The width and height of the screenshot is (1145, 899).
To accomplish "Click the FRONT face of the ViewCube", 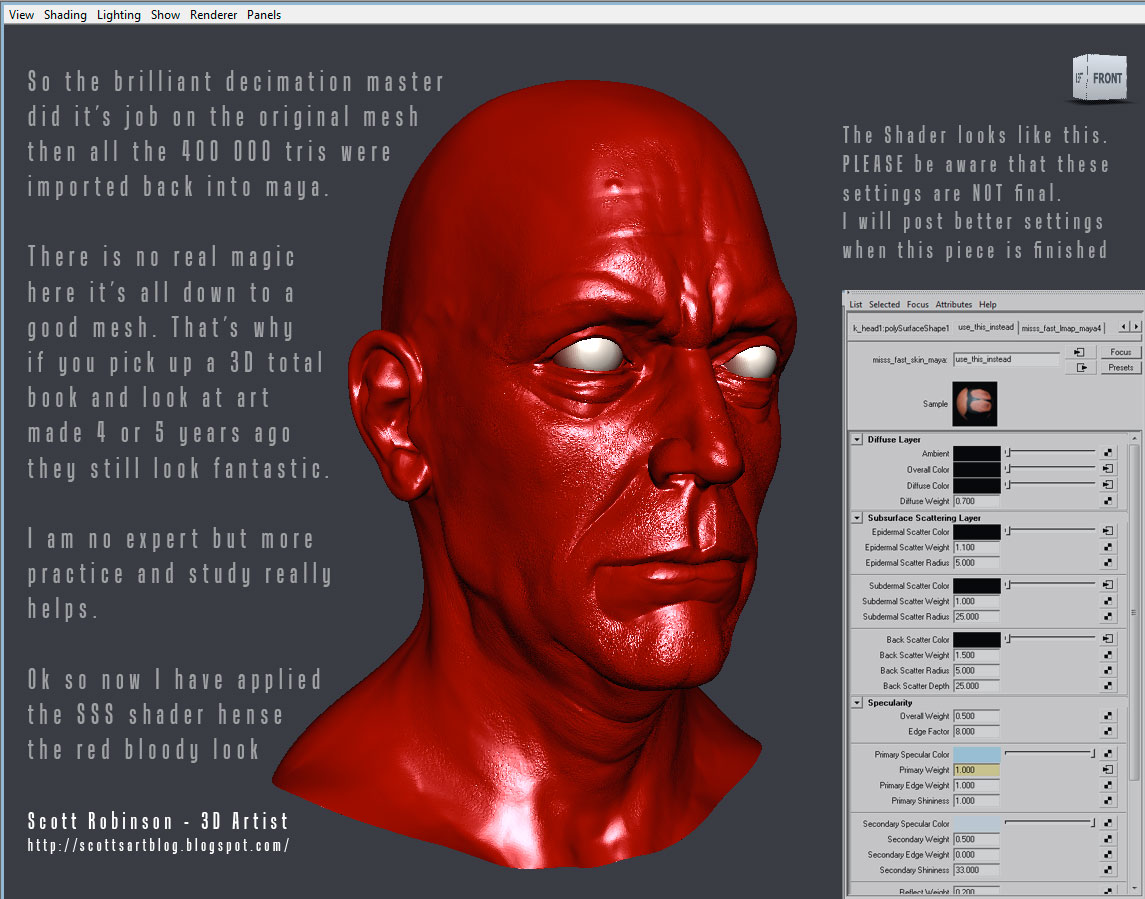I will [x=1106, y=78].
